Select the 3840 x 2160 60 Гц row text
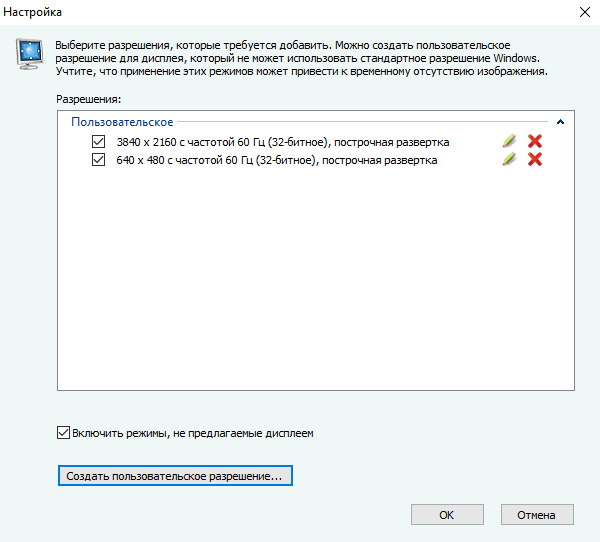 coord(283,142)
